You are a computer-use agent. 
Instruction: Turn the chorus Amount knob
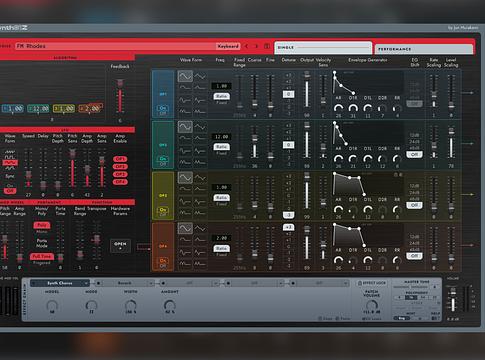point(170,305)
